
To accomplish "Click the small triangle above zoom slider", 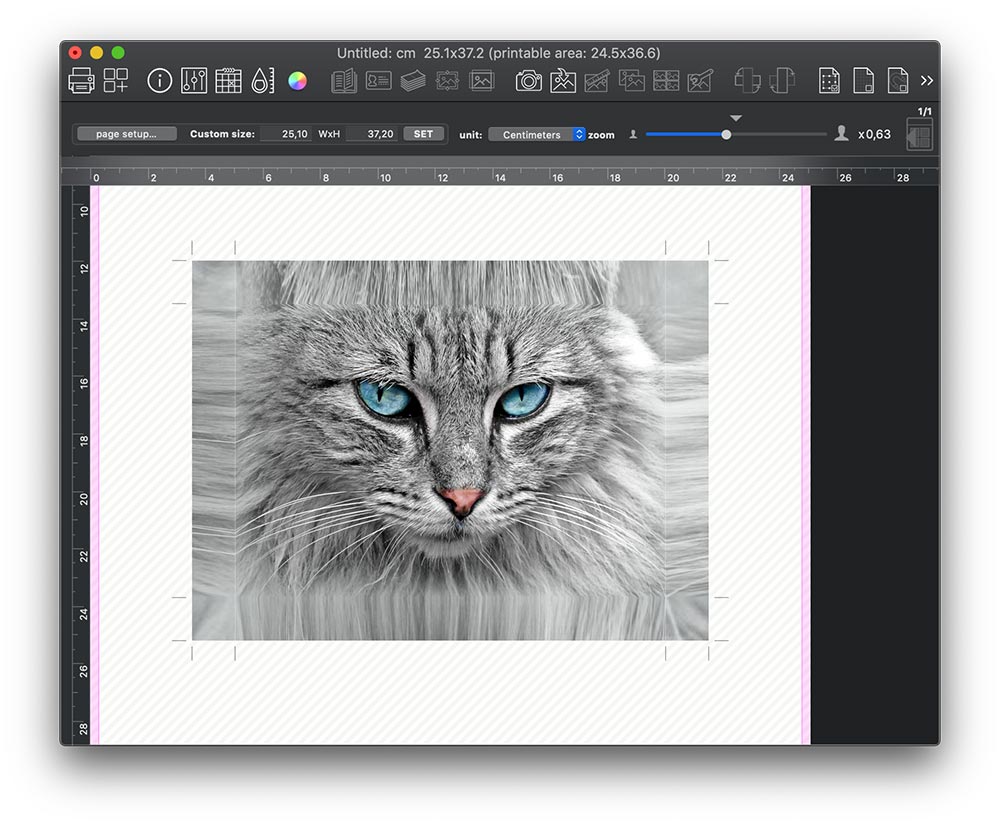I will [x=736, y=118].
